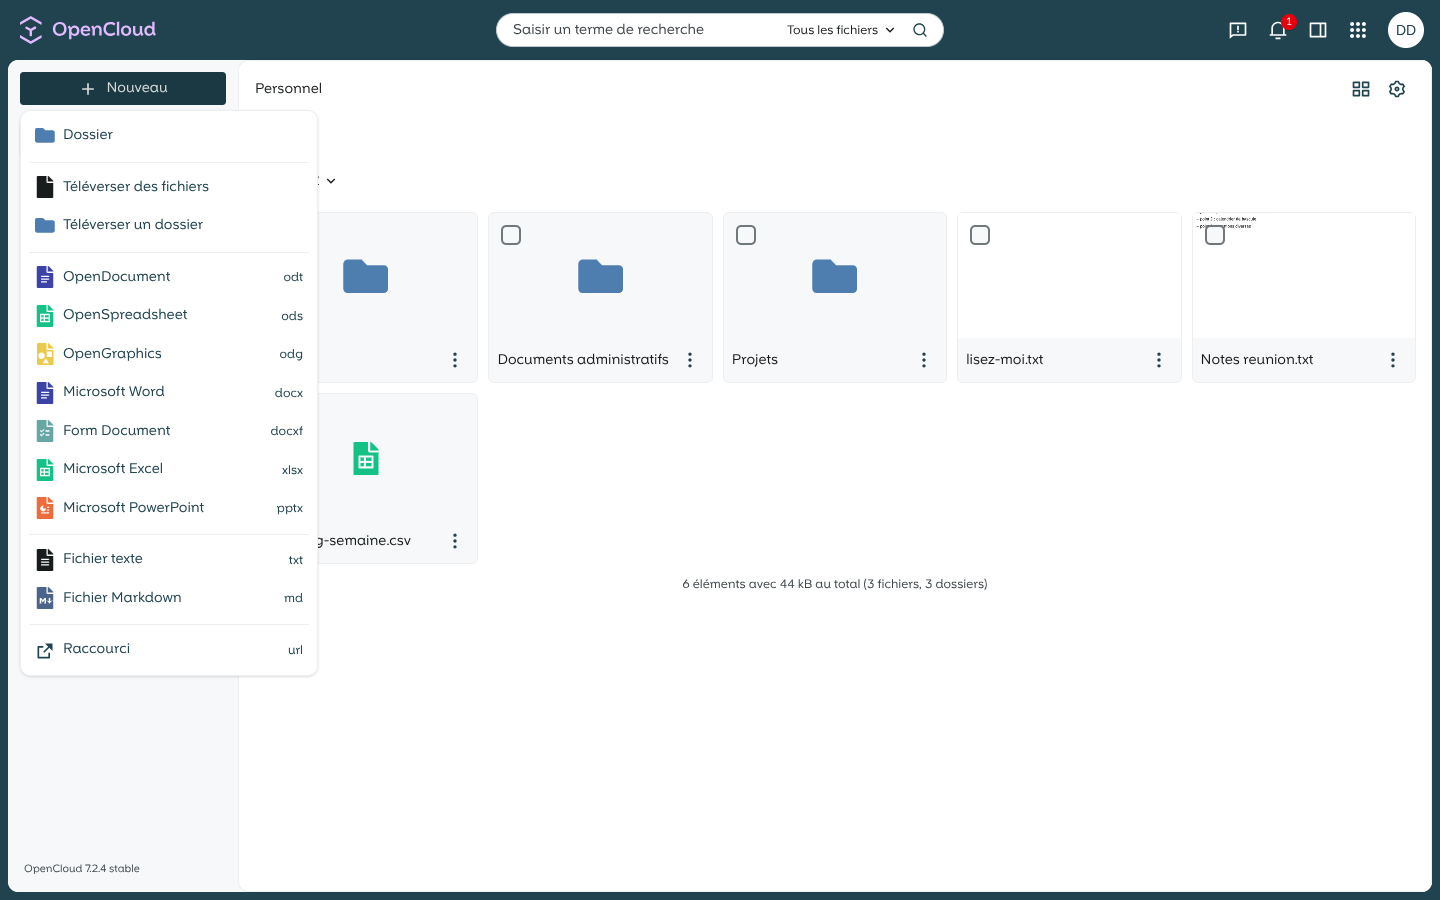Create a new Raccourci url shortcut

click(x=169, y=649)
